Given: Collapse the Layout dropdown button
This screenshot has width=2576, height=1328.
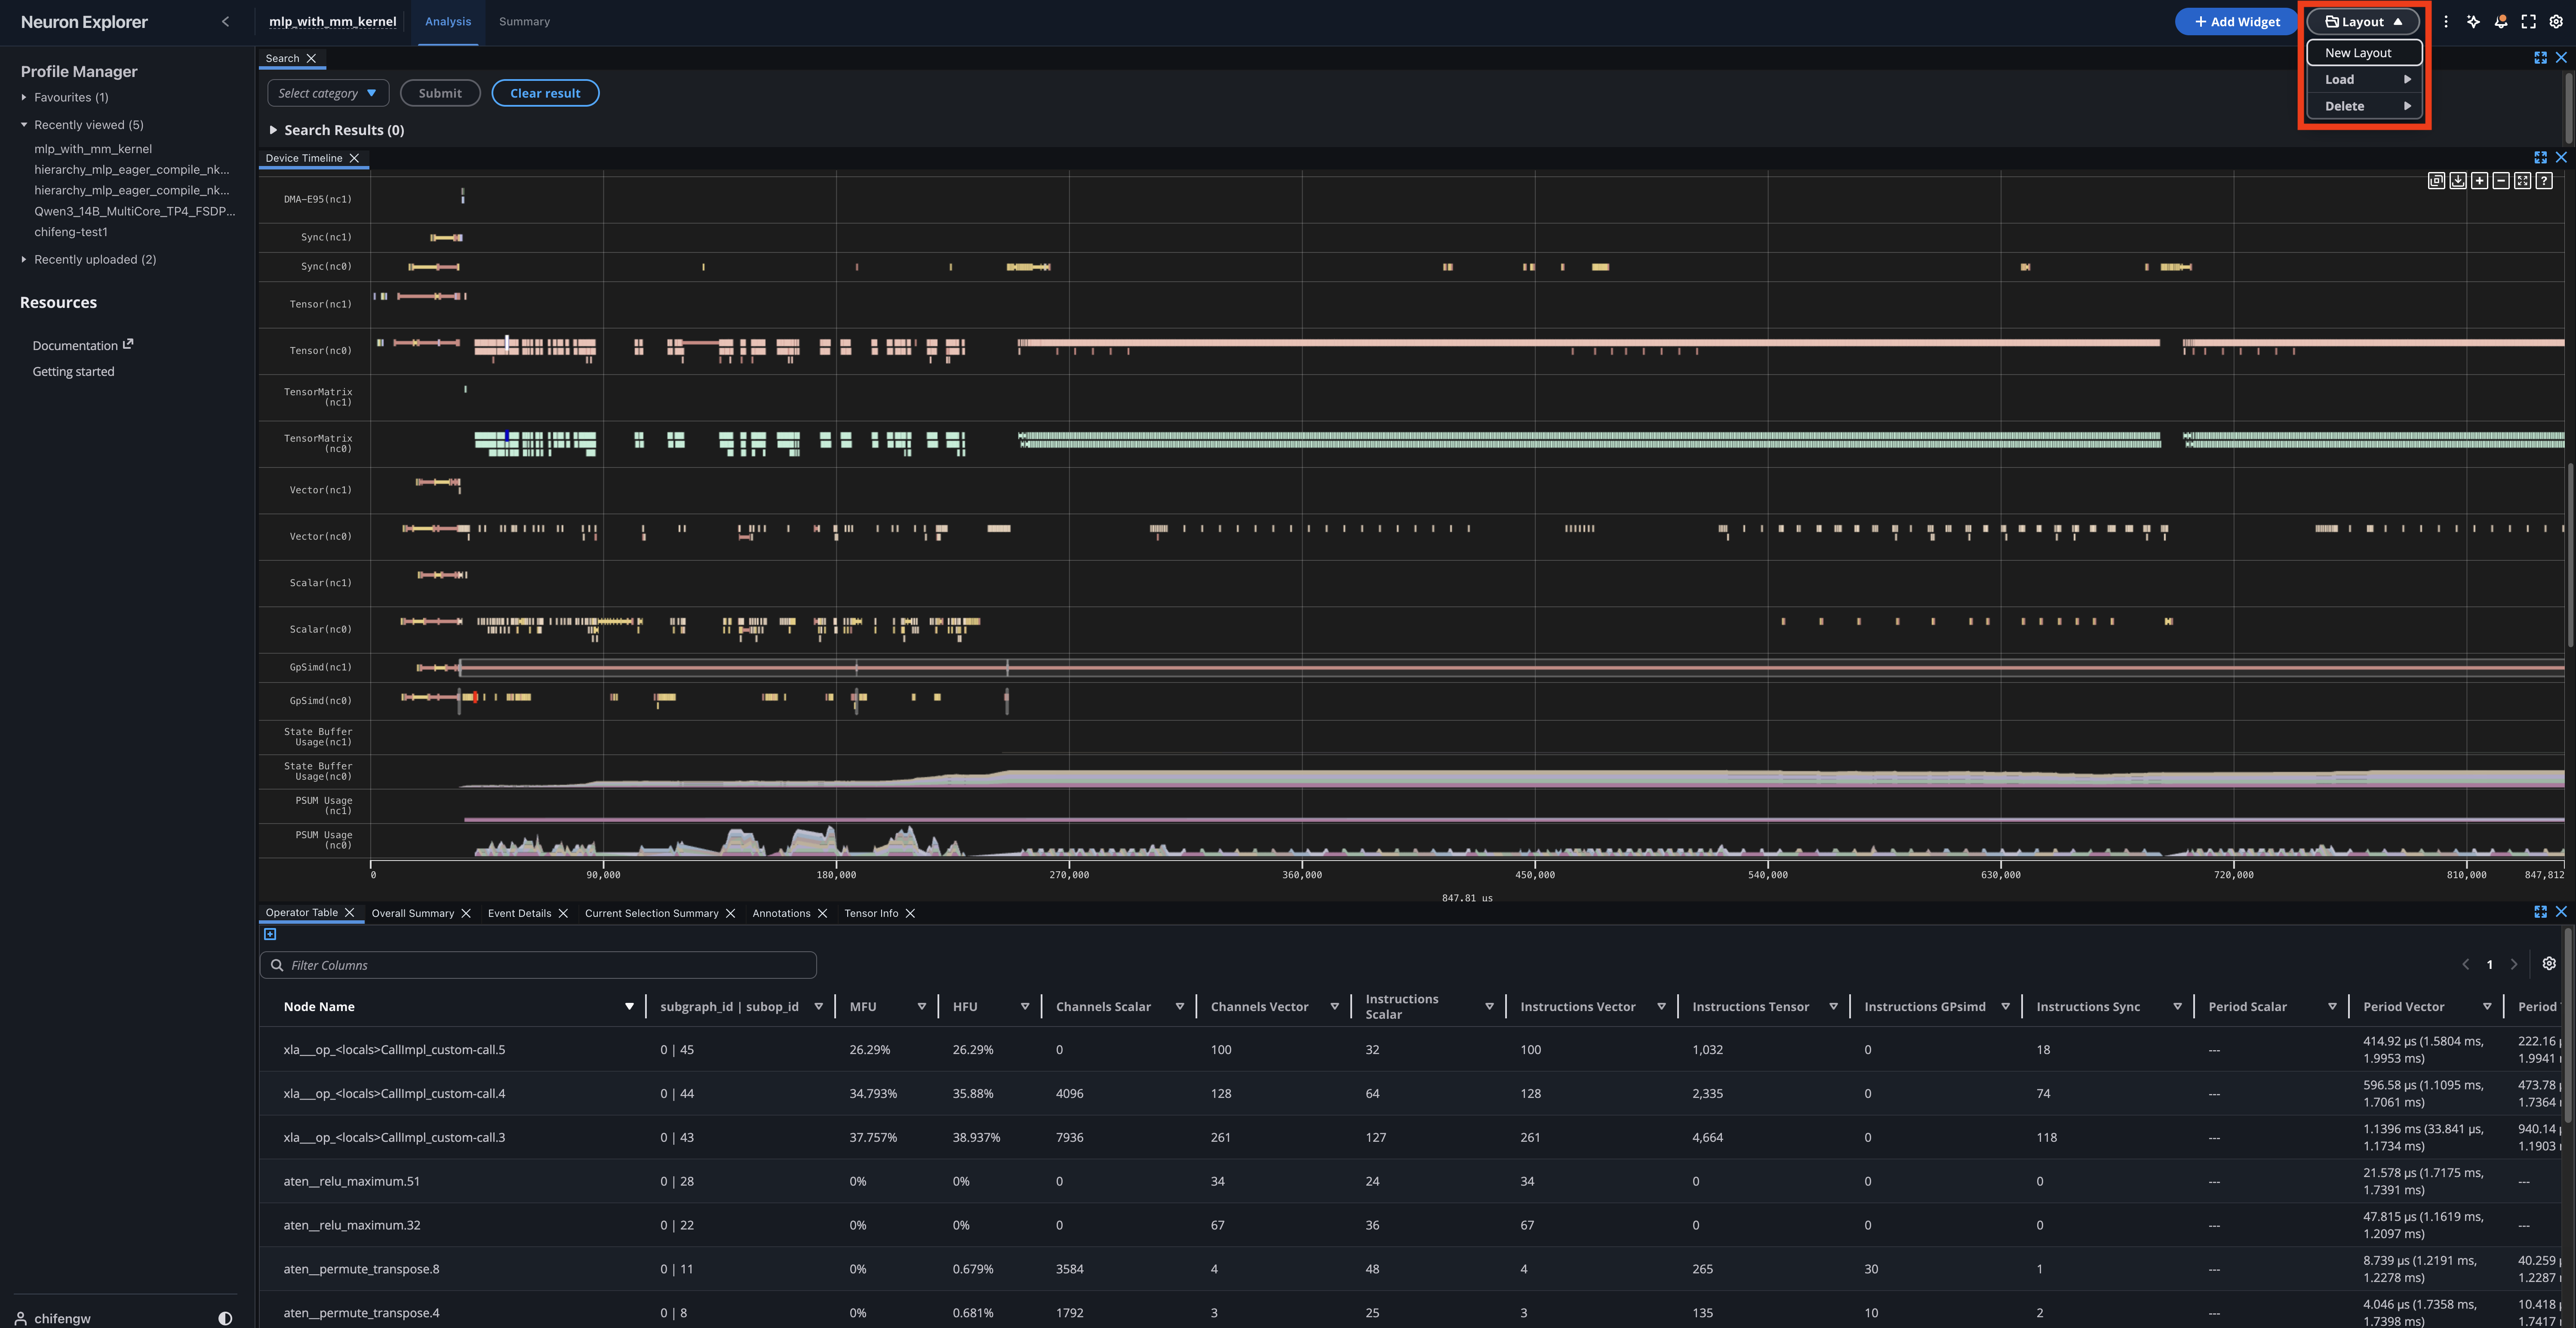Looking at the screenshot, I should pyautogui.click(x=2363, y=22).
